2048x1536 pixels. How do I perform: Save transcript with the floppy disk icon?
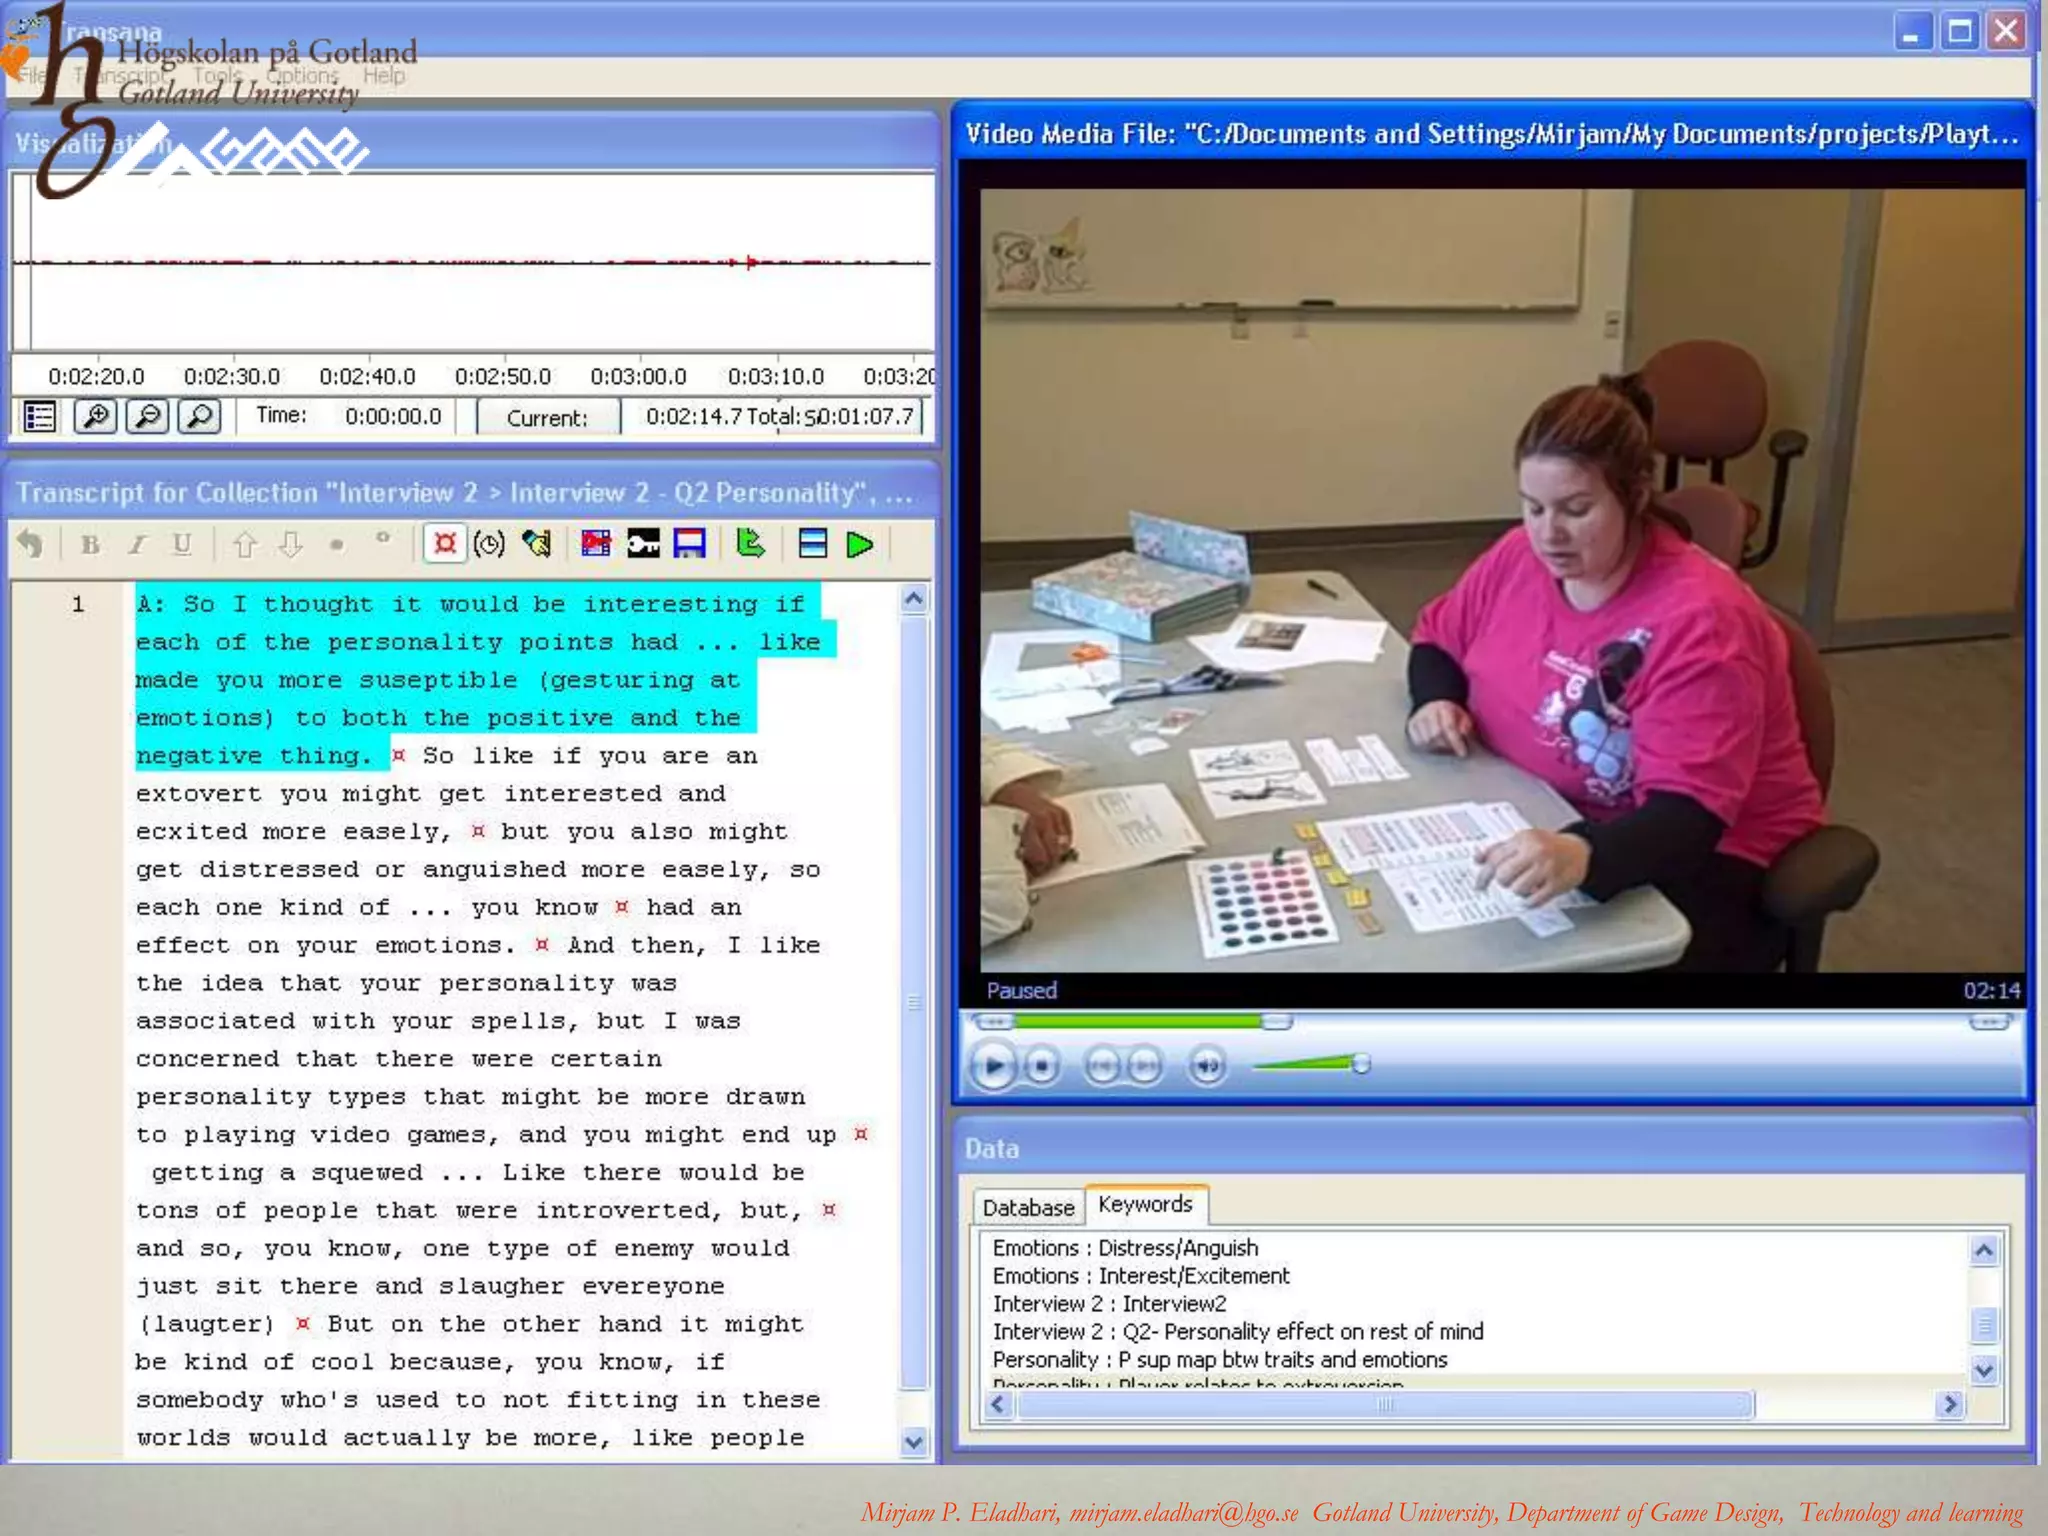coord(689,543)
